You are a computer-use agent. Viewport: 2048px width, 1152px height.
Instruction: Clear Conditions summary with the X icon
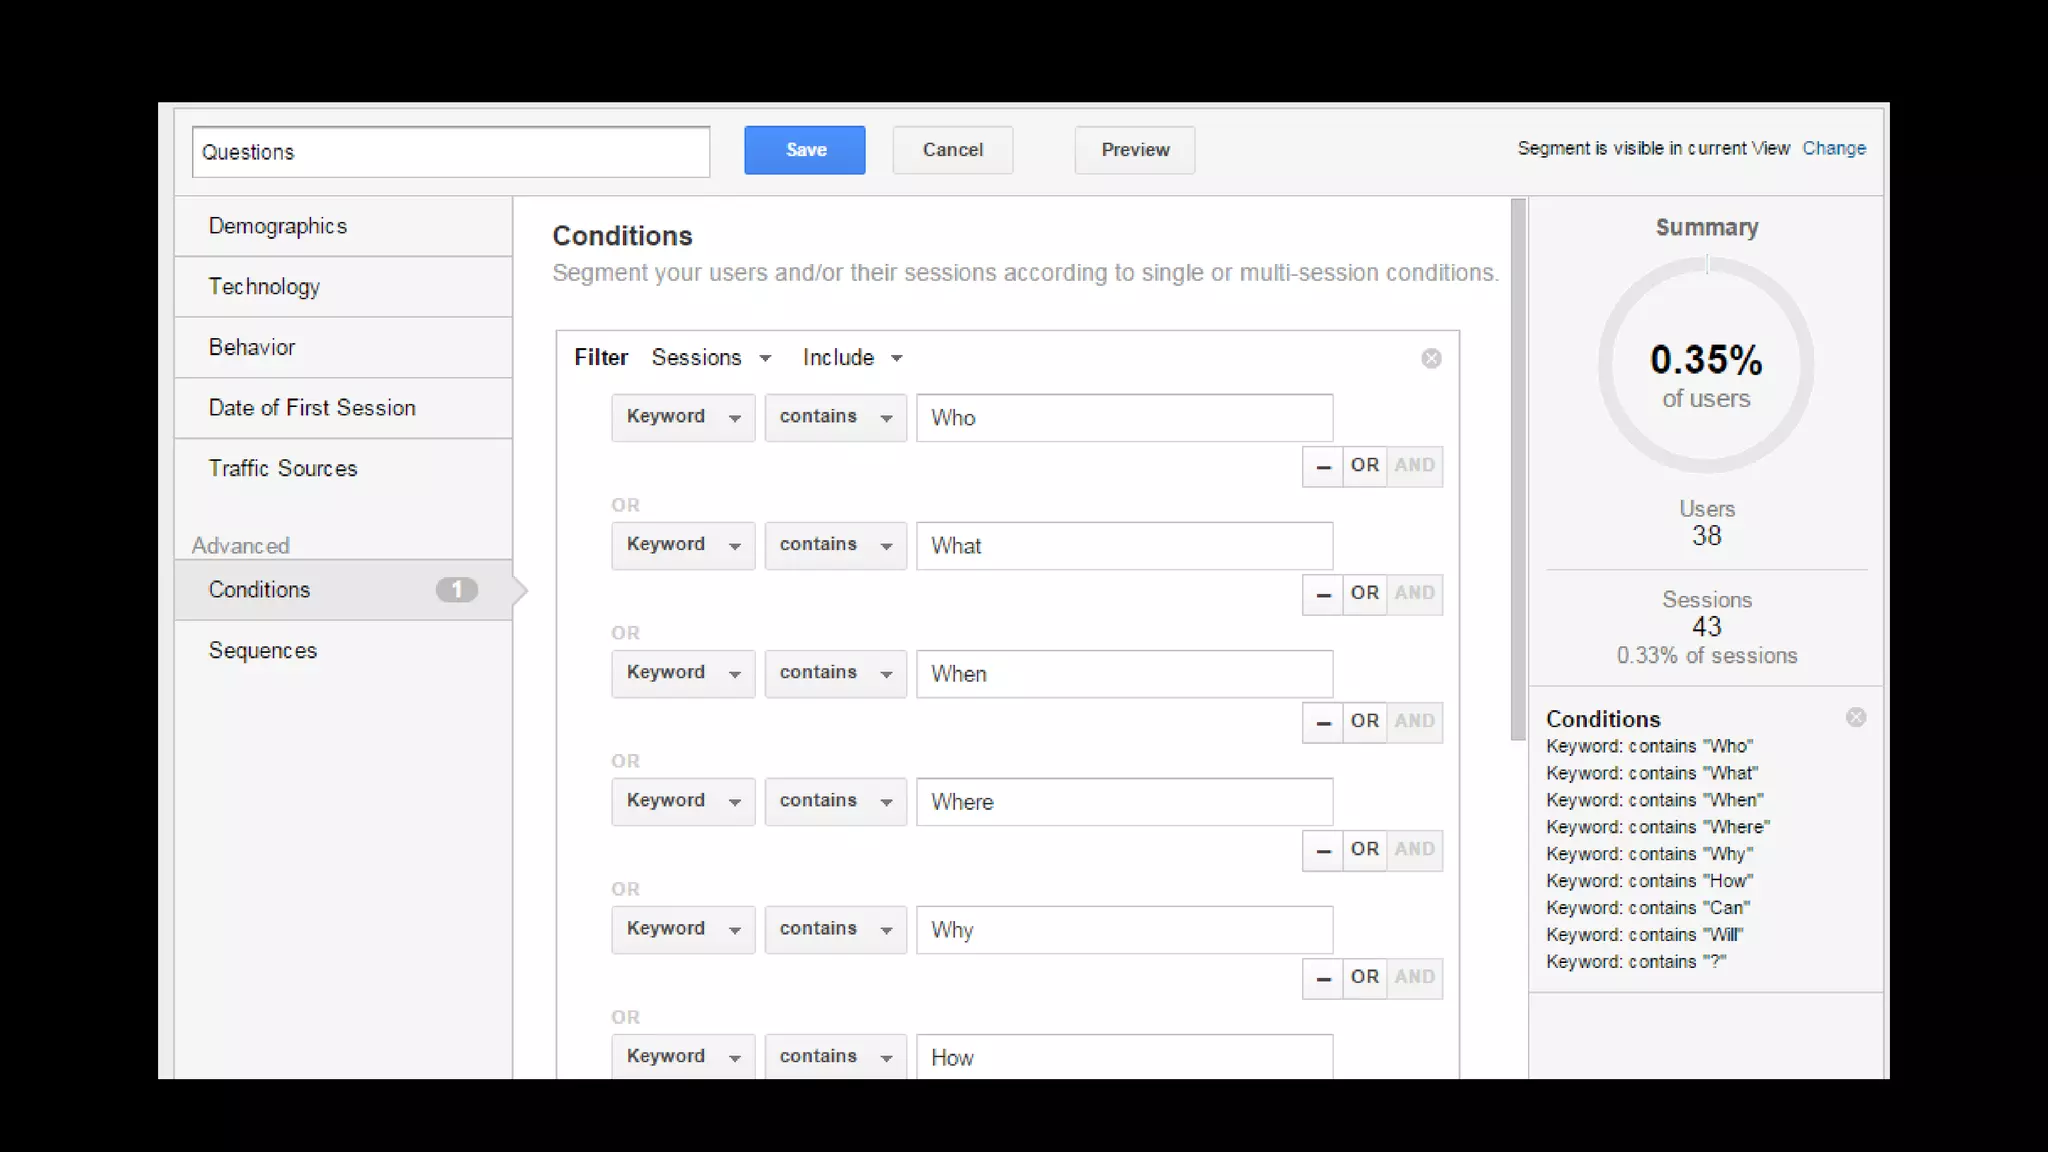(1855, 717)
